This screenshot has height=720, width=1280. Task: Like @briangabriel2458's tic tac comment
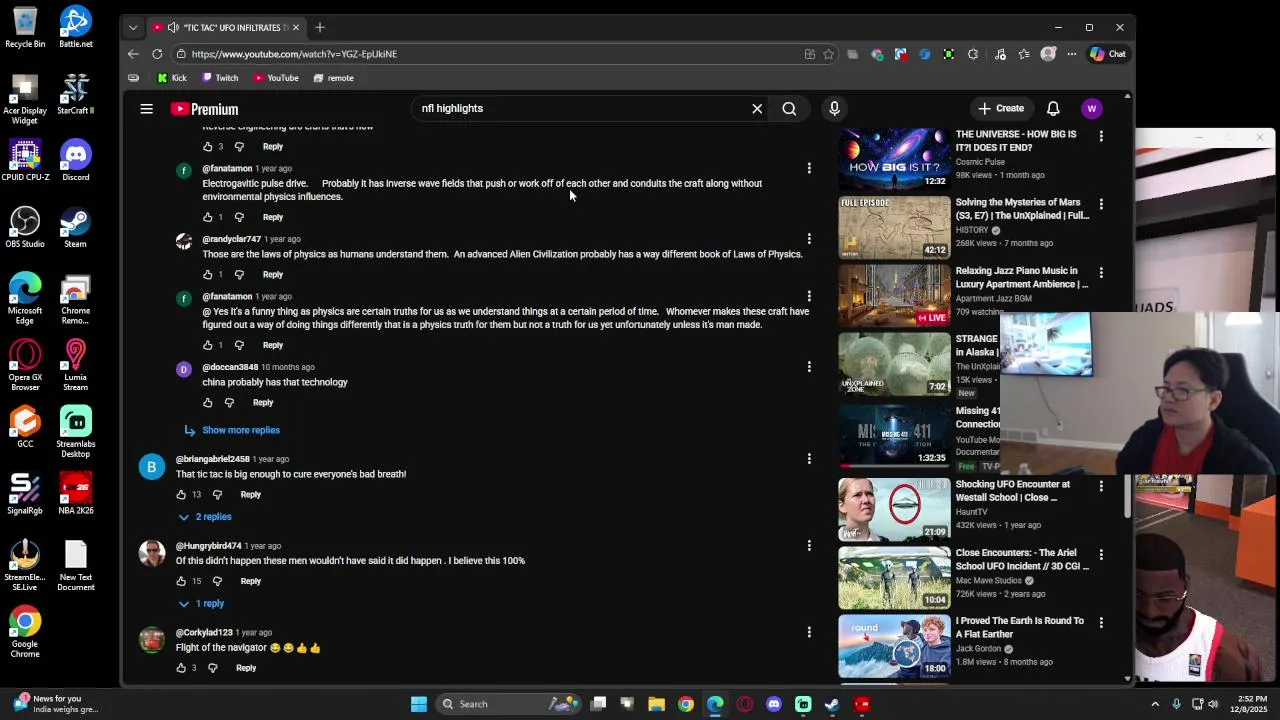click(181, 494)
